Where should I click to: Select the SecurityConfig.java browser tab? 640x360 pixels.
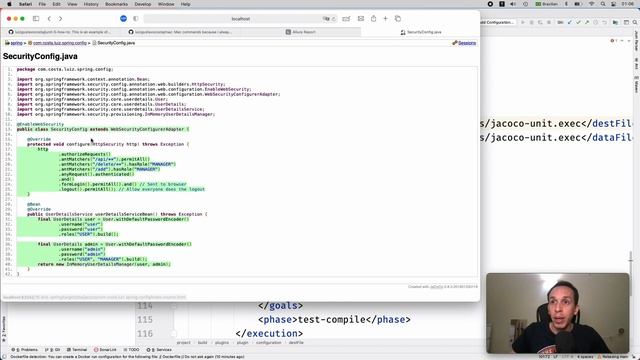pos(420,32)
